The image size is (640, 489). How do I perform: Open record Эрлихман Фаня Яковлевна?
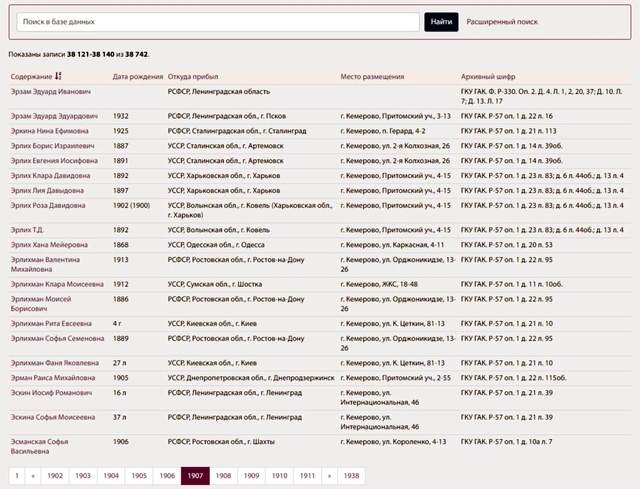click(x=55, y=363)
